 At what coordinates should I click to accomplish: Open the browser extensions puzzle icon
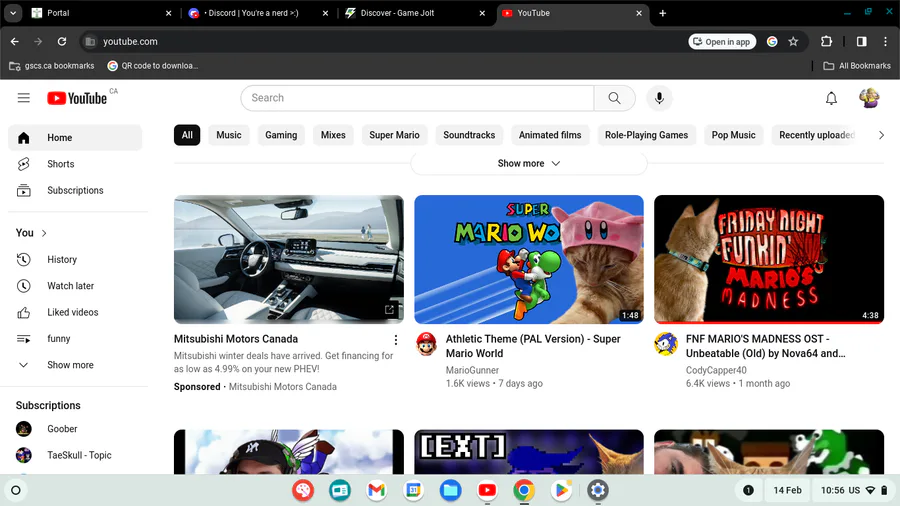pos(826,41)
